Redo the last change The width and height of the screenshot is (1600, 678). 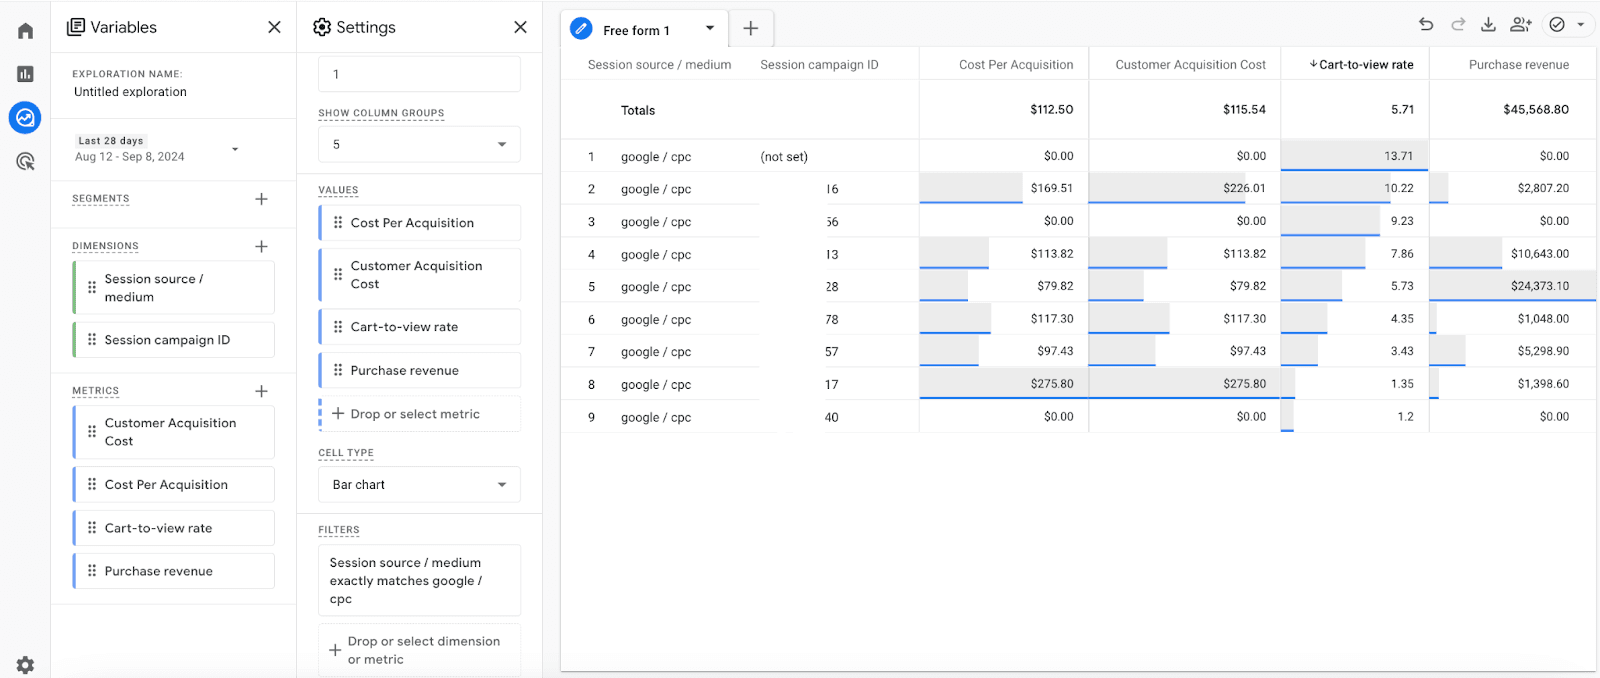coord(1458,25)
